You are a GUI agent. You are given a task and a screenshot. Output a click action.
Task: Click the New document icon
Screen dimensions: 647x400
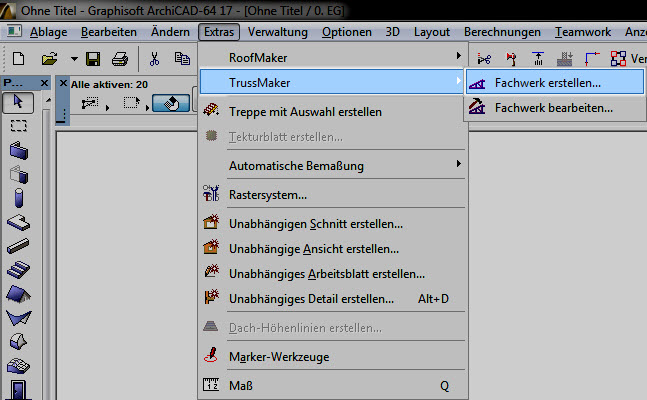point(19,59)
